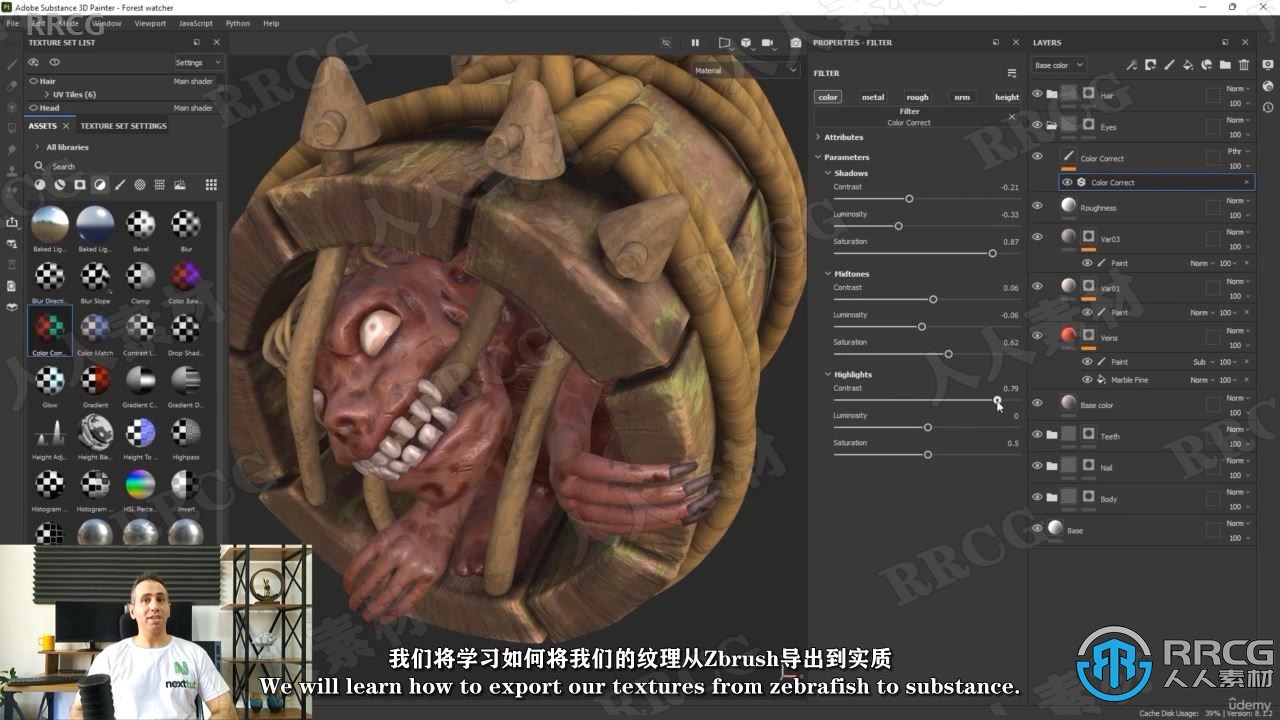Screen dimensions: 1280x720
Task: Click the add fill layer bucket icon
Action: click(1188, 65)
